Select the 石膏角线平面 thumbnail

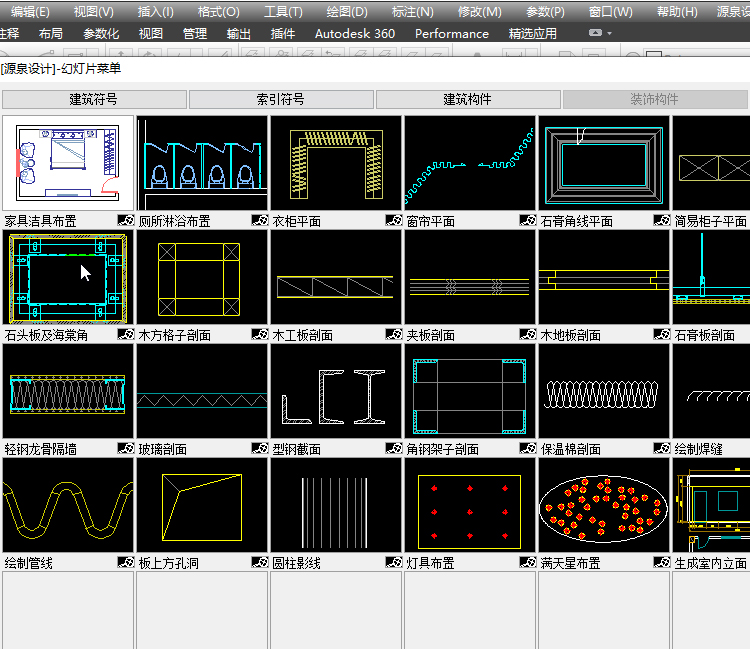pyautogui.click(x=604, y=162)
